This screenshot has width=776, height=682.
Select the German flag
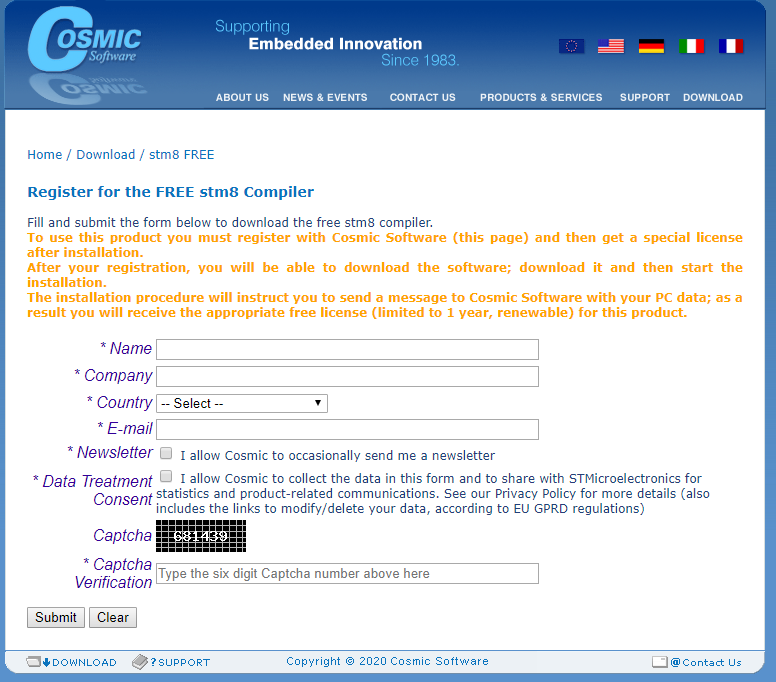point(651,46)
